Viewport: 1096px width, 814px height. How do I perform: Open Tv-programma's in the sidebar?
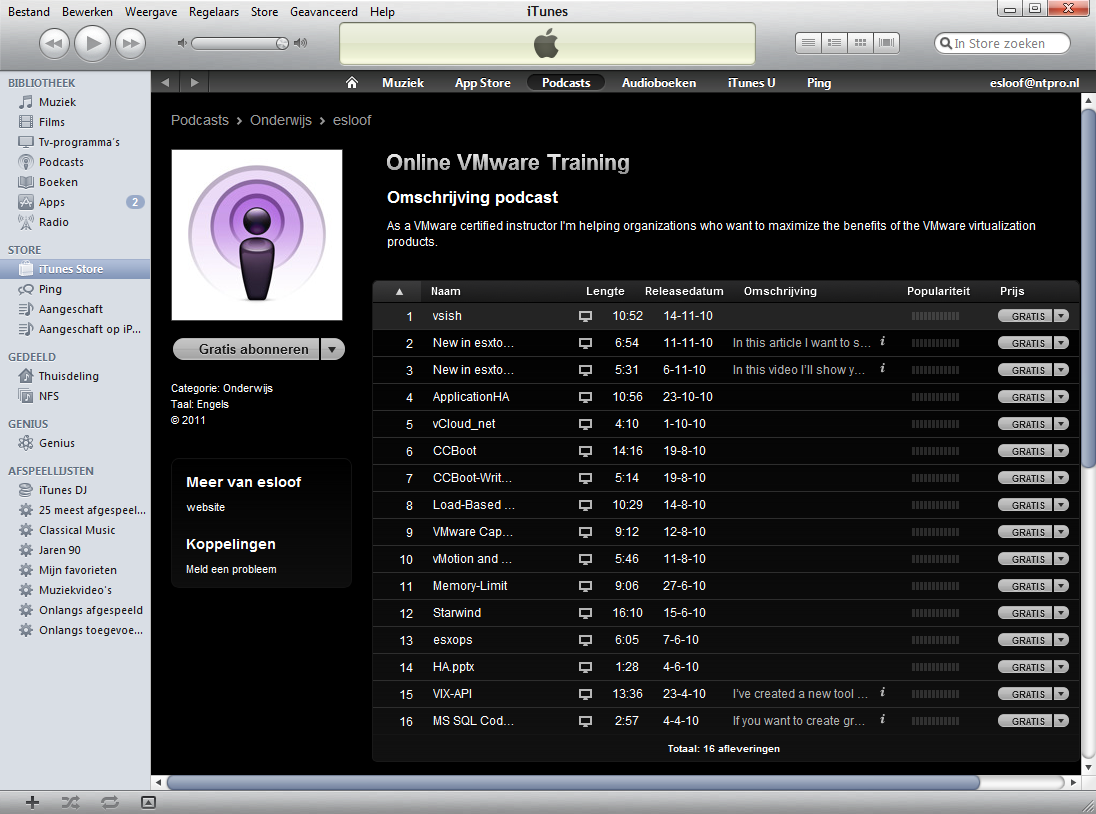pyautogui.click(x=79, y=142)
